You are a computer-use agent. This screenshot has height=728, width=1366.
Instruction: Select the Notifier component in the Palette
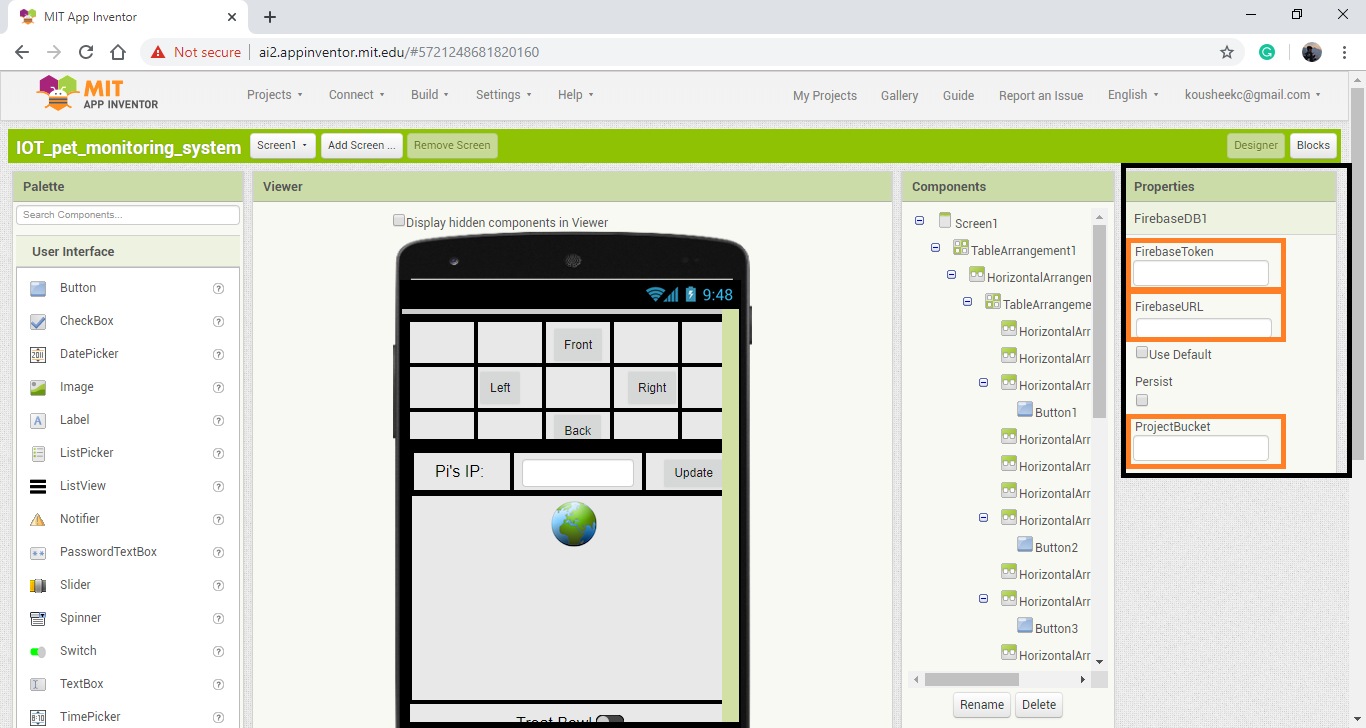[78, 519]
